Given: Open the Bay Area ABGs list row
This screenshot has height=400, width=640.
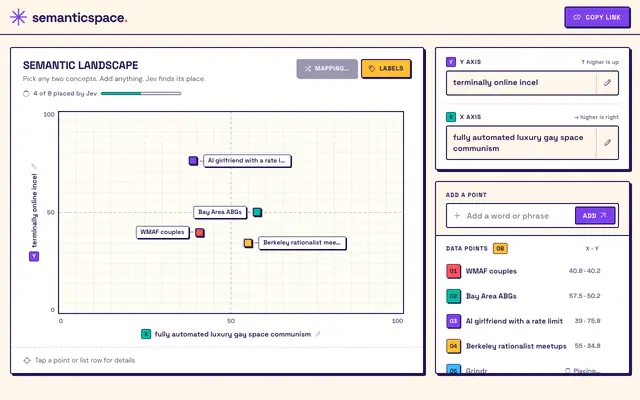Looking at the screenshot, I should (x=532, y=296).
